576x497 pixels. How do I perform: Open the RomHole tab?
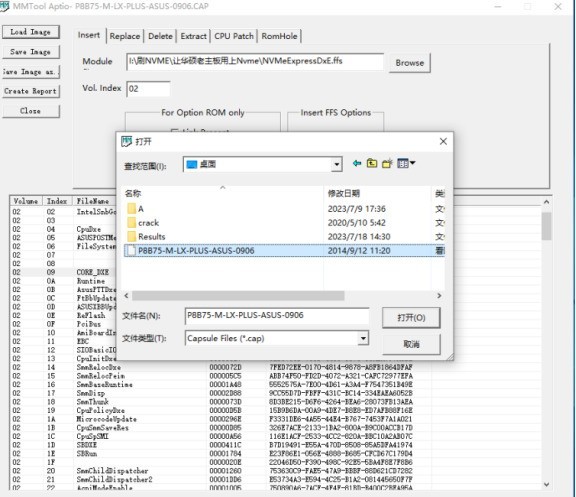(279, 36)
